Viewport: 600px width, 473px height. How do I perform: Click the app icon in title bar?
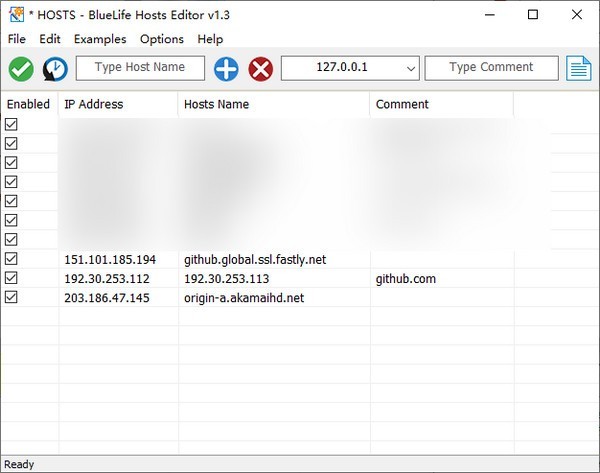[x=16, y=15]
